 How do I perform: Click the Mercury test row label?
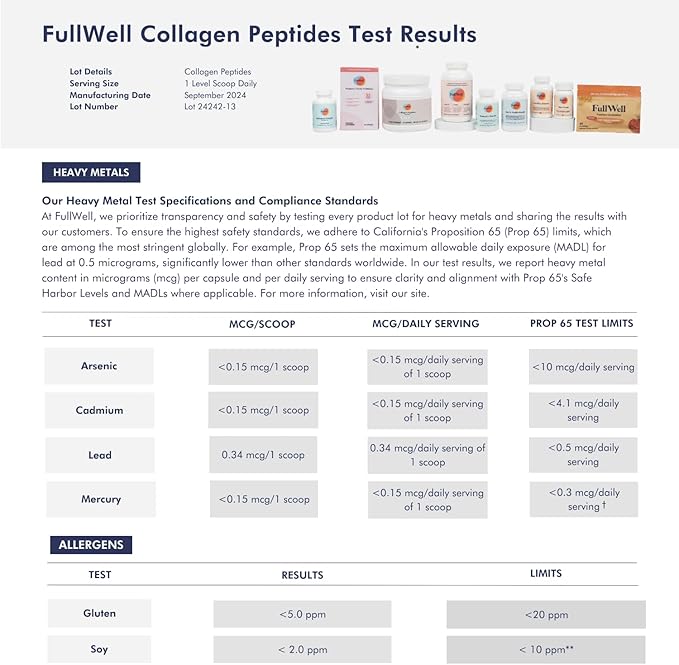(x=100, y=499)
